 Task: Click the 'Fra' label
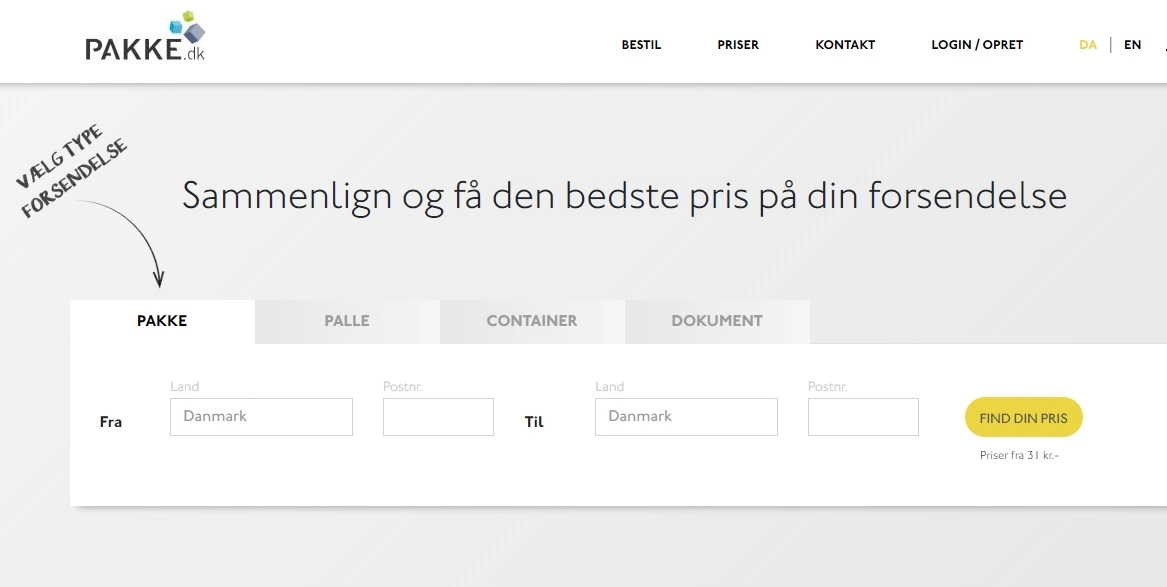(110, 422)
